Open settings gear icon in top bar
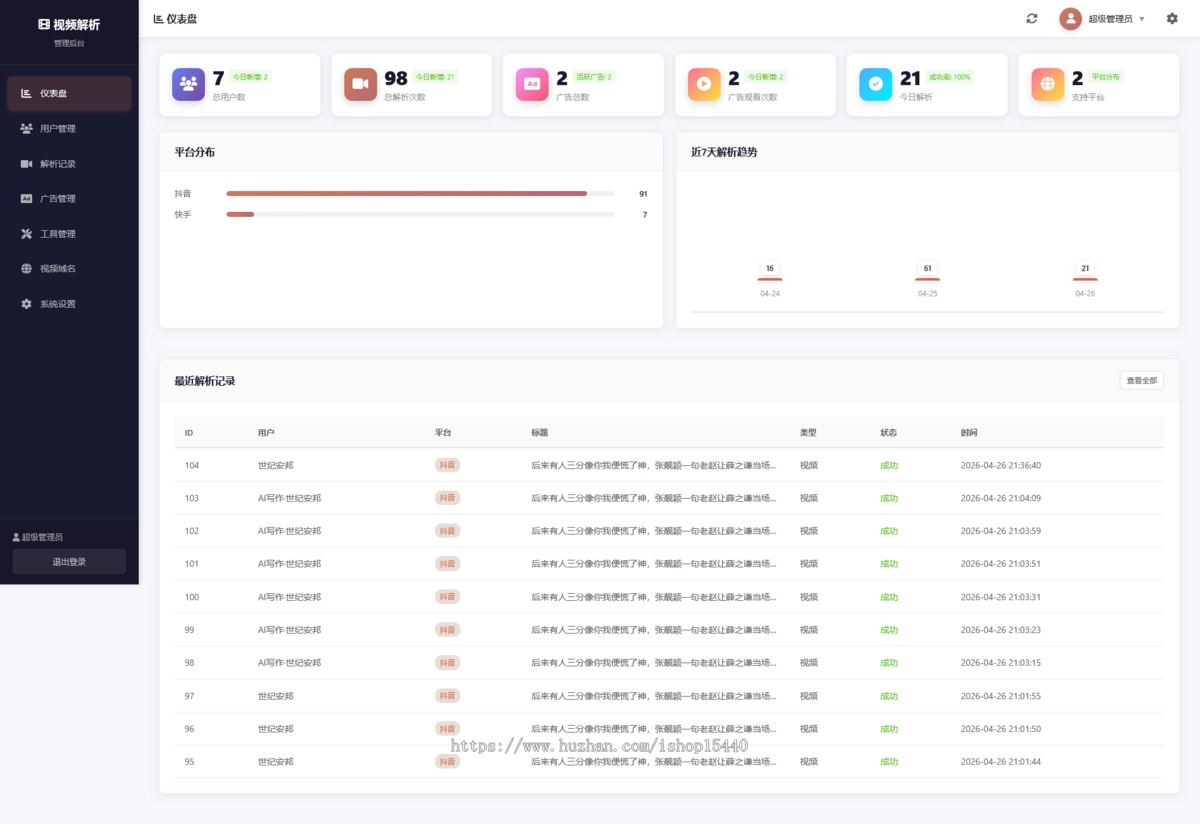The width and height of the screenshot is (1200, 824). coord(1172,18)
